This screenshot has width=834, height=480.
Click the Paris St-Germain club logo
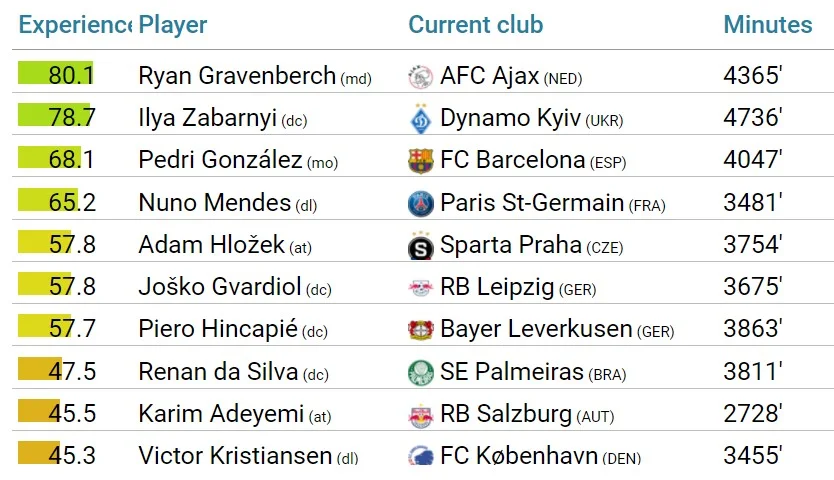coord(420,203)
